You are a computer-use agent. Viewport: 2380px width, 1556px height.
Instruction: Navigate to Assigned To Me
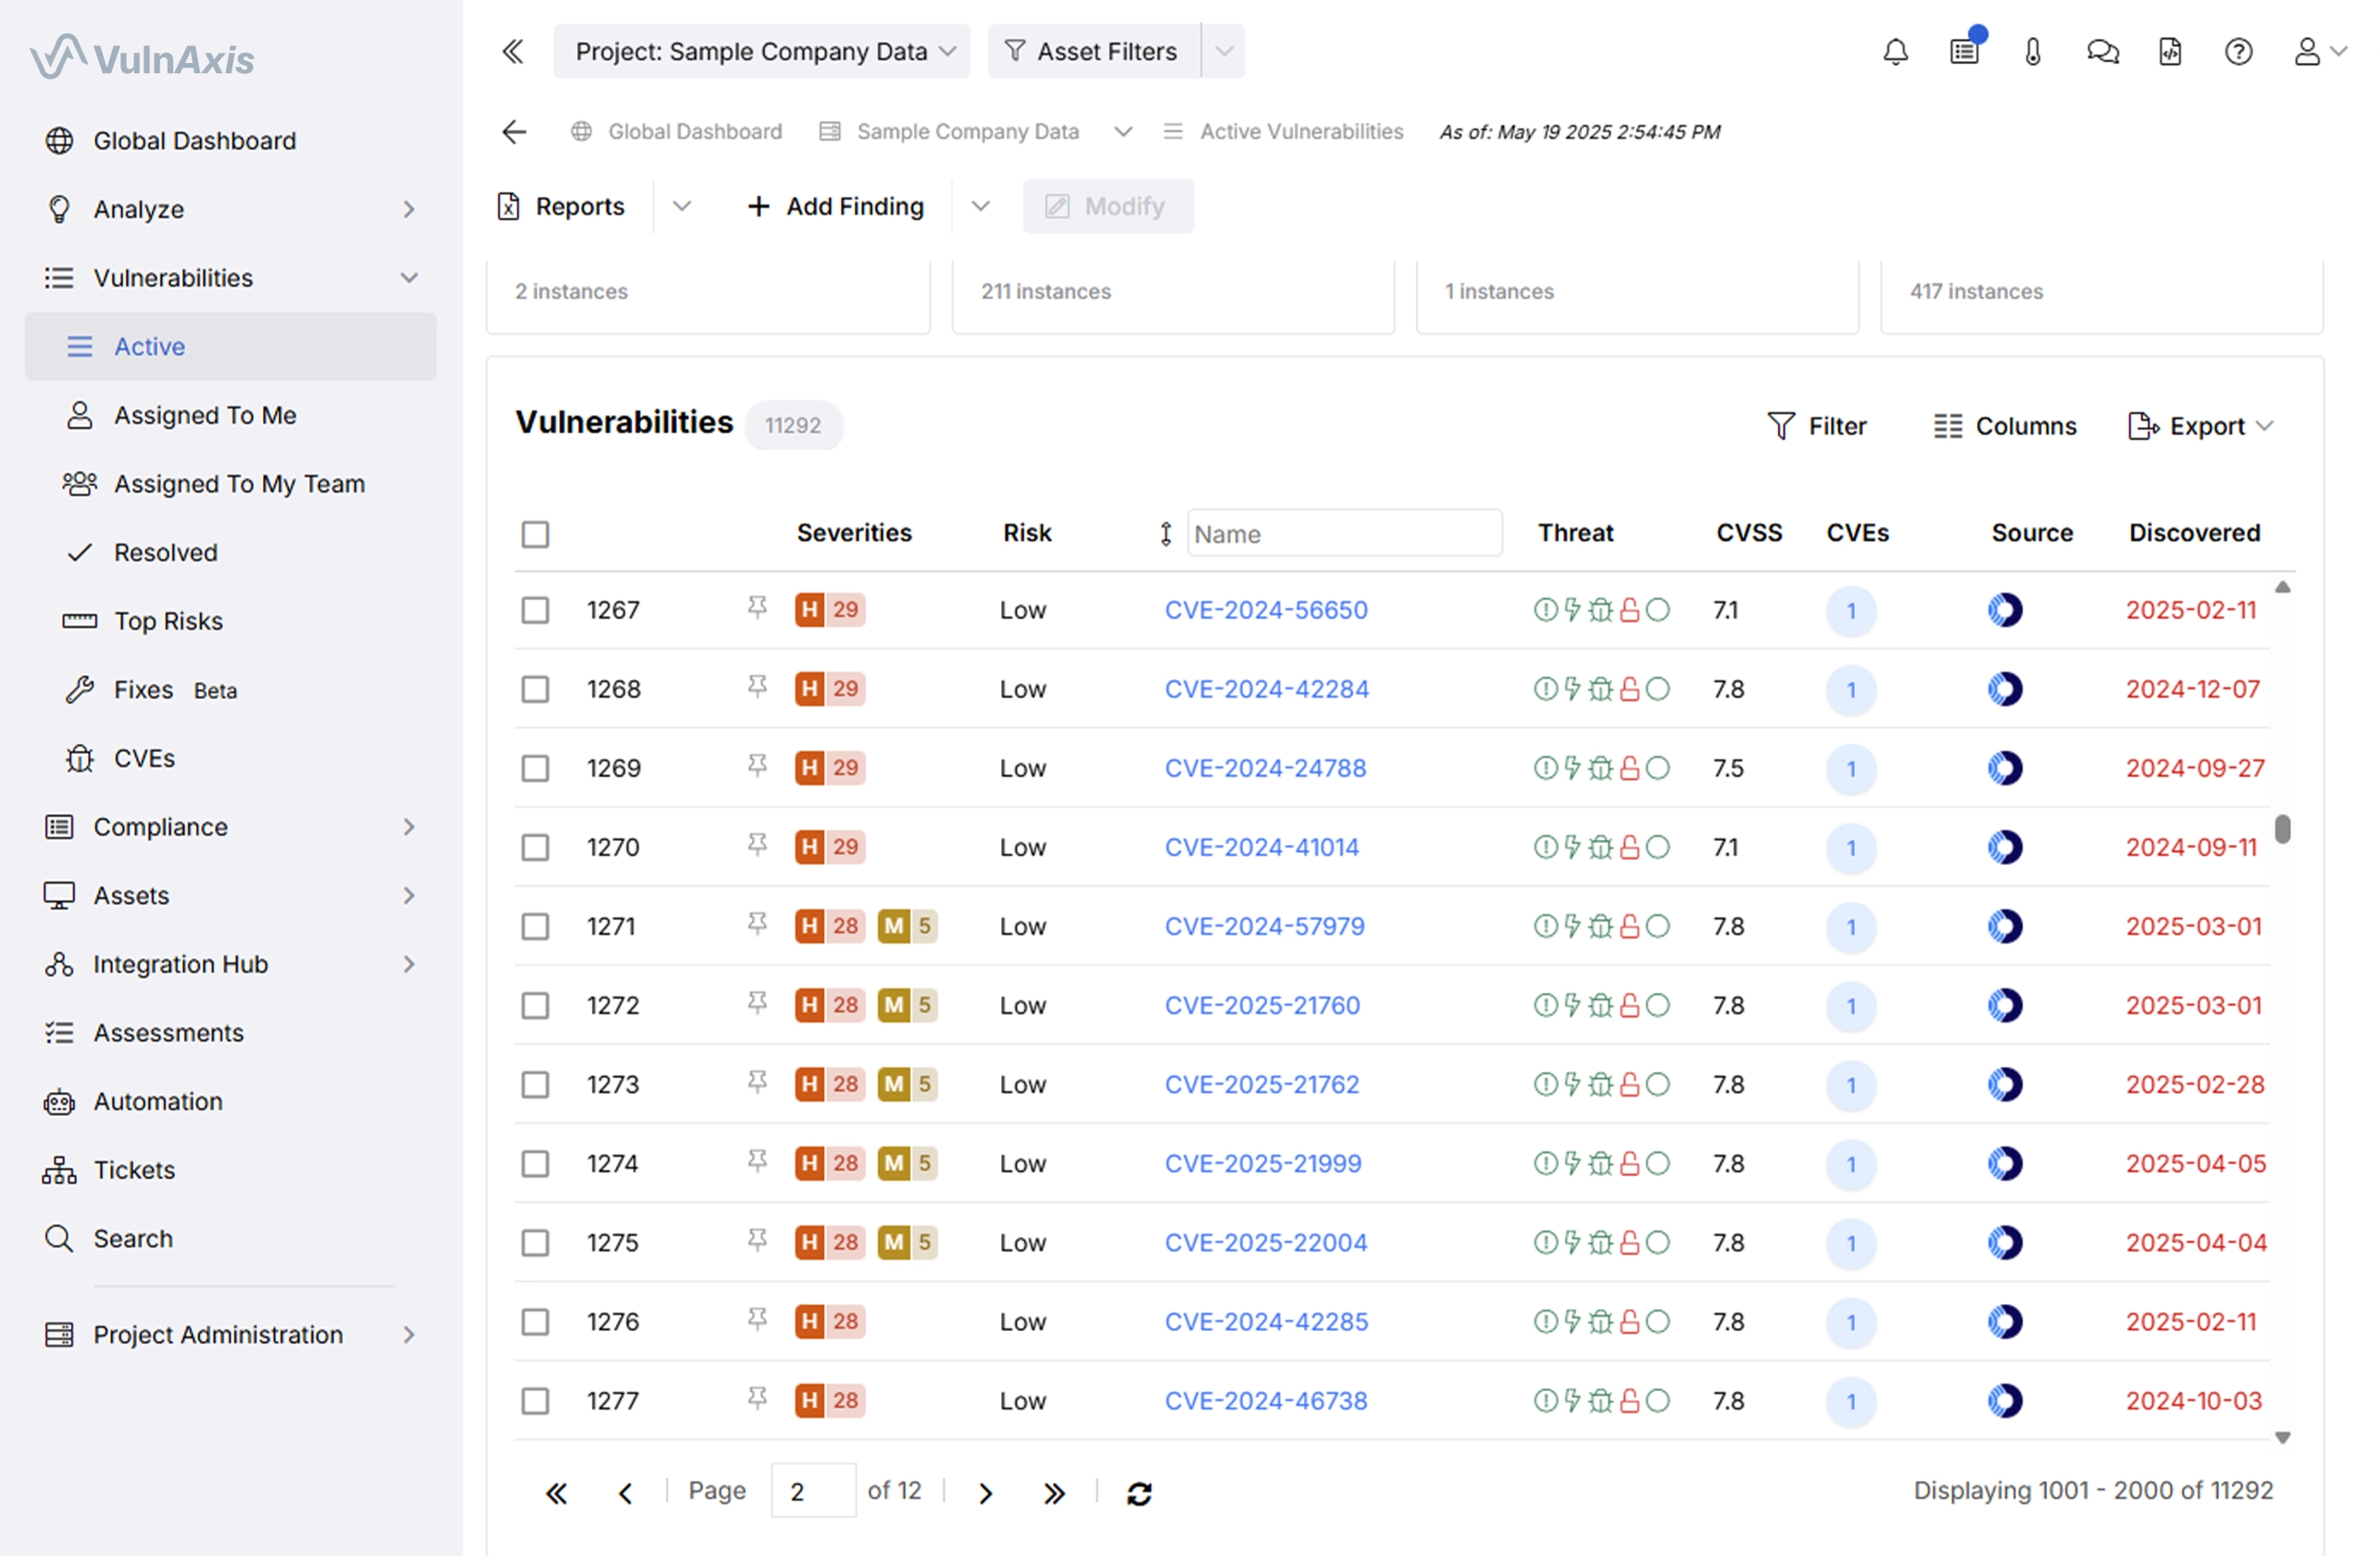click(x=205, y=415)
